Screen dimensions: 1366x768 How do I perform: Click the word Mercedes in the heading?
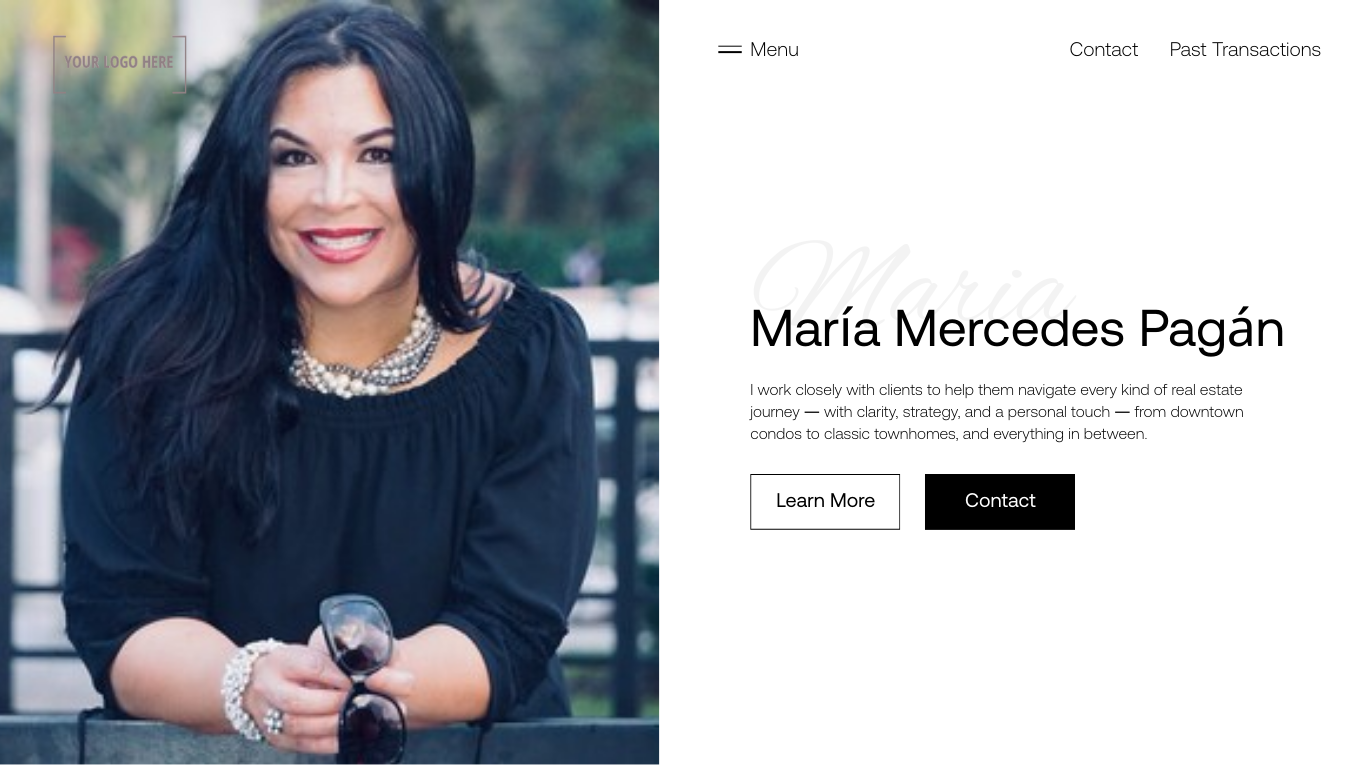click(x=1009, y=329)
